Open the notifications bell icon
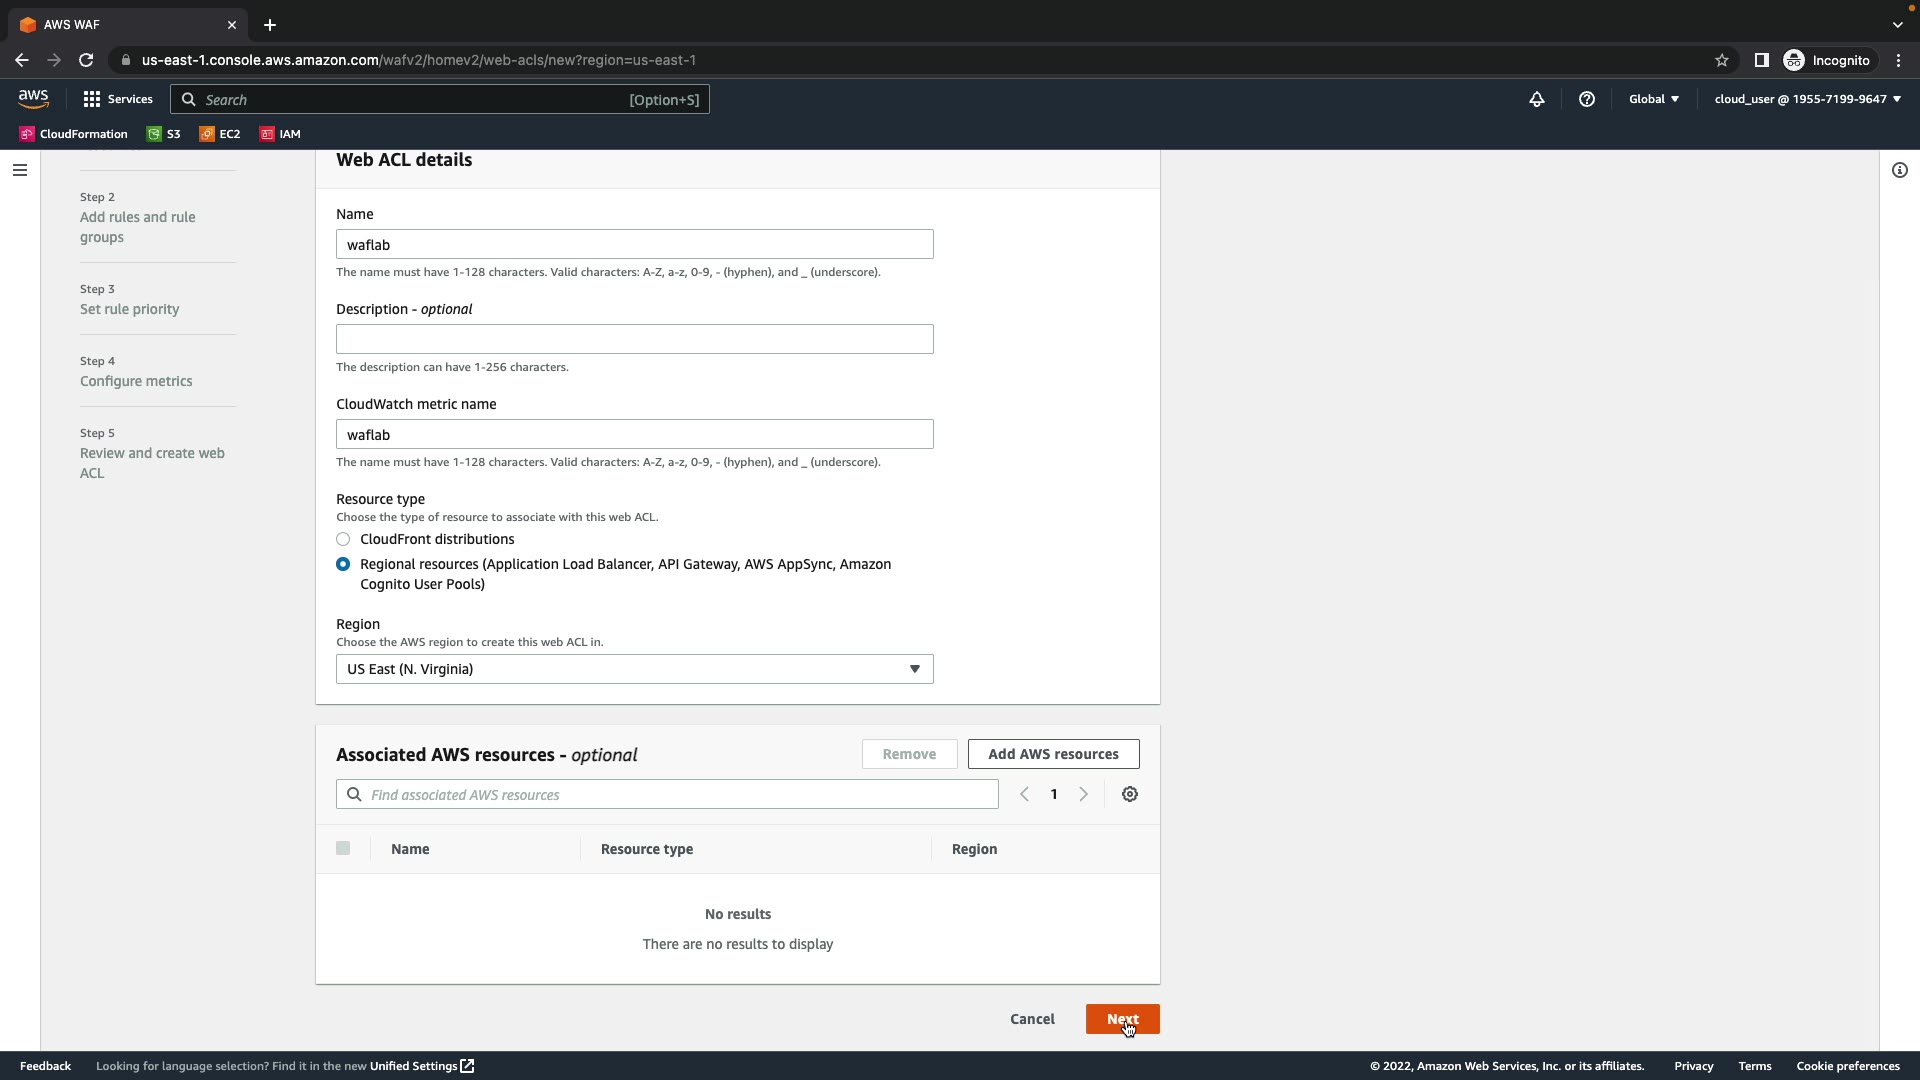 (x=1537, y=99)
